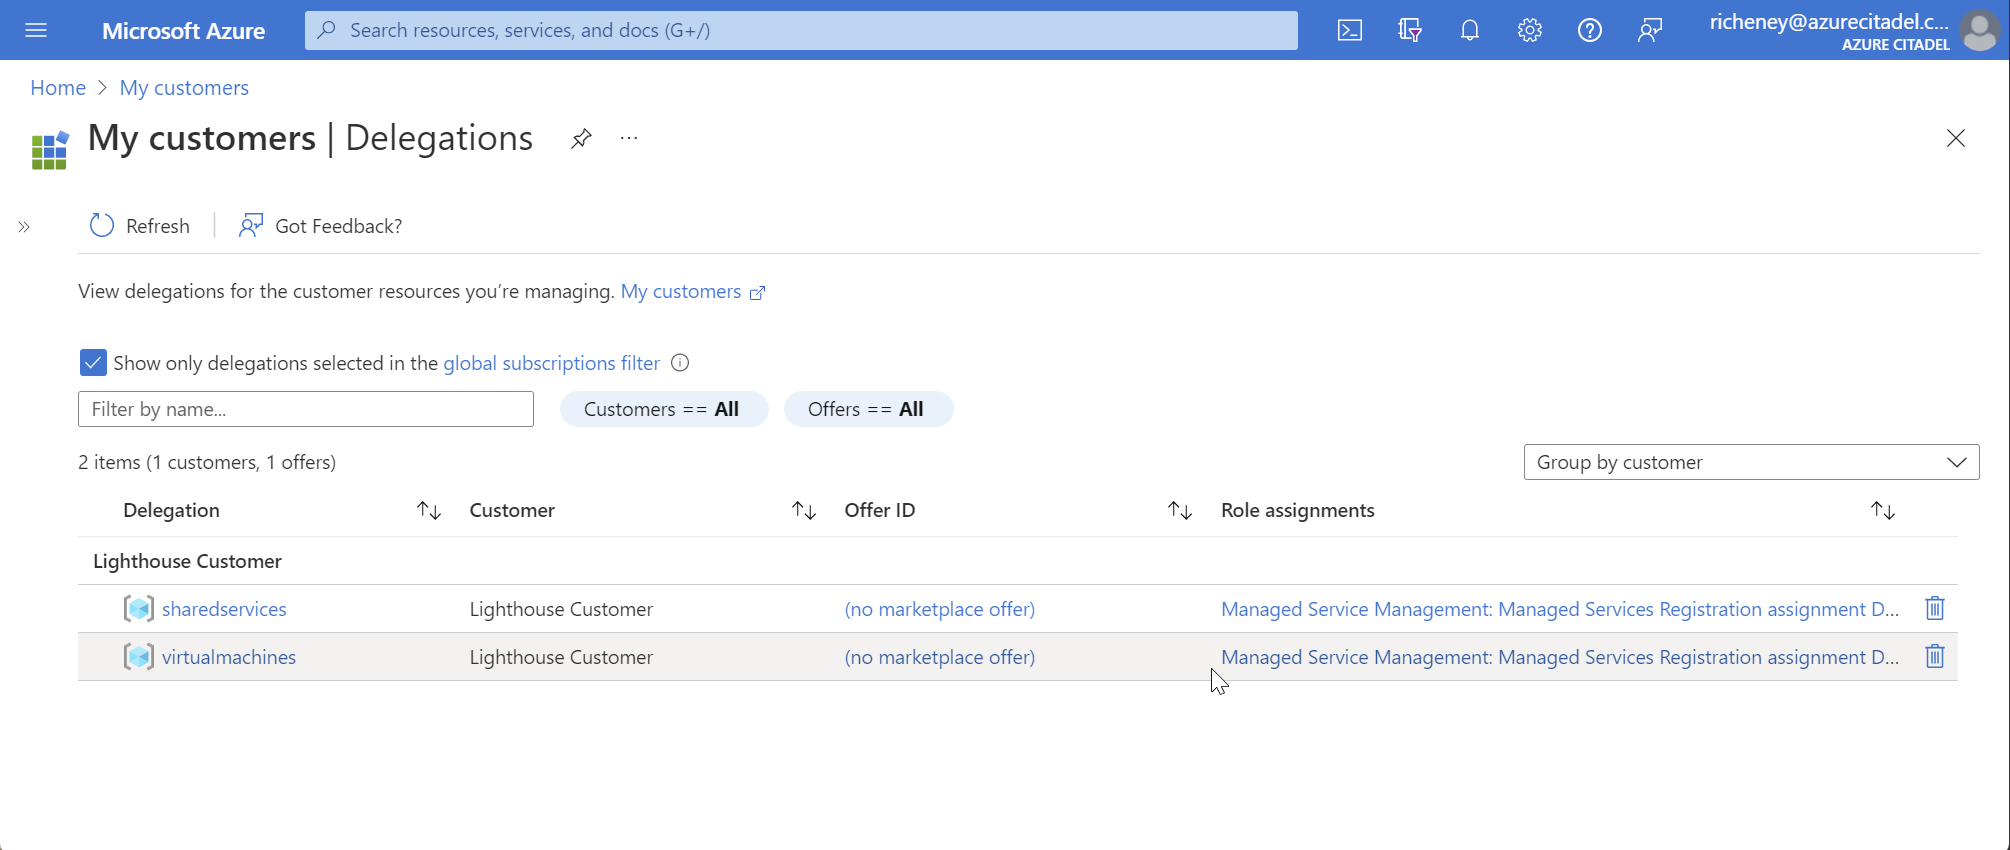Open the Offers == All filter

(867, 409)
